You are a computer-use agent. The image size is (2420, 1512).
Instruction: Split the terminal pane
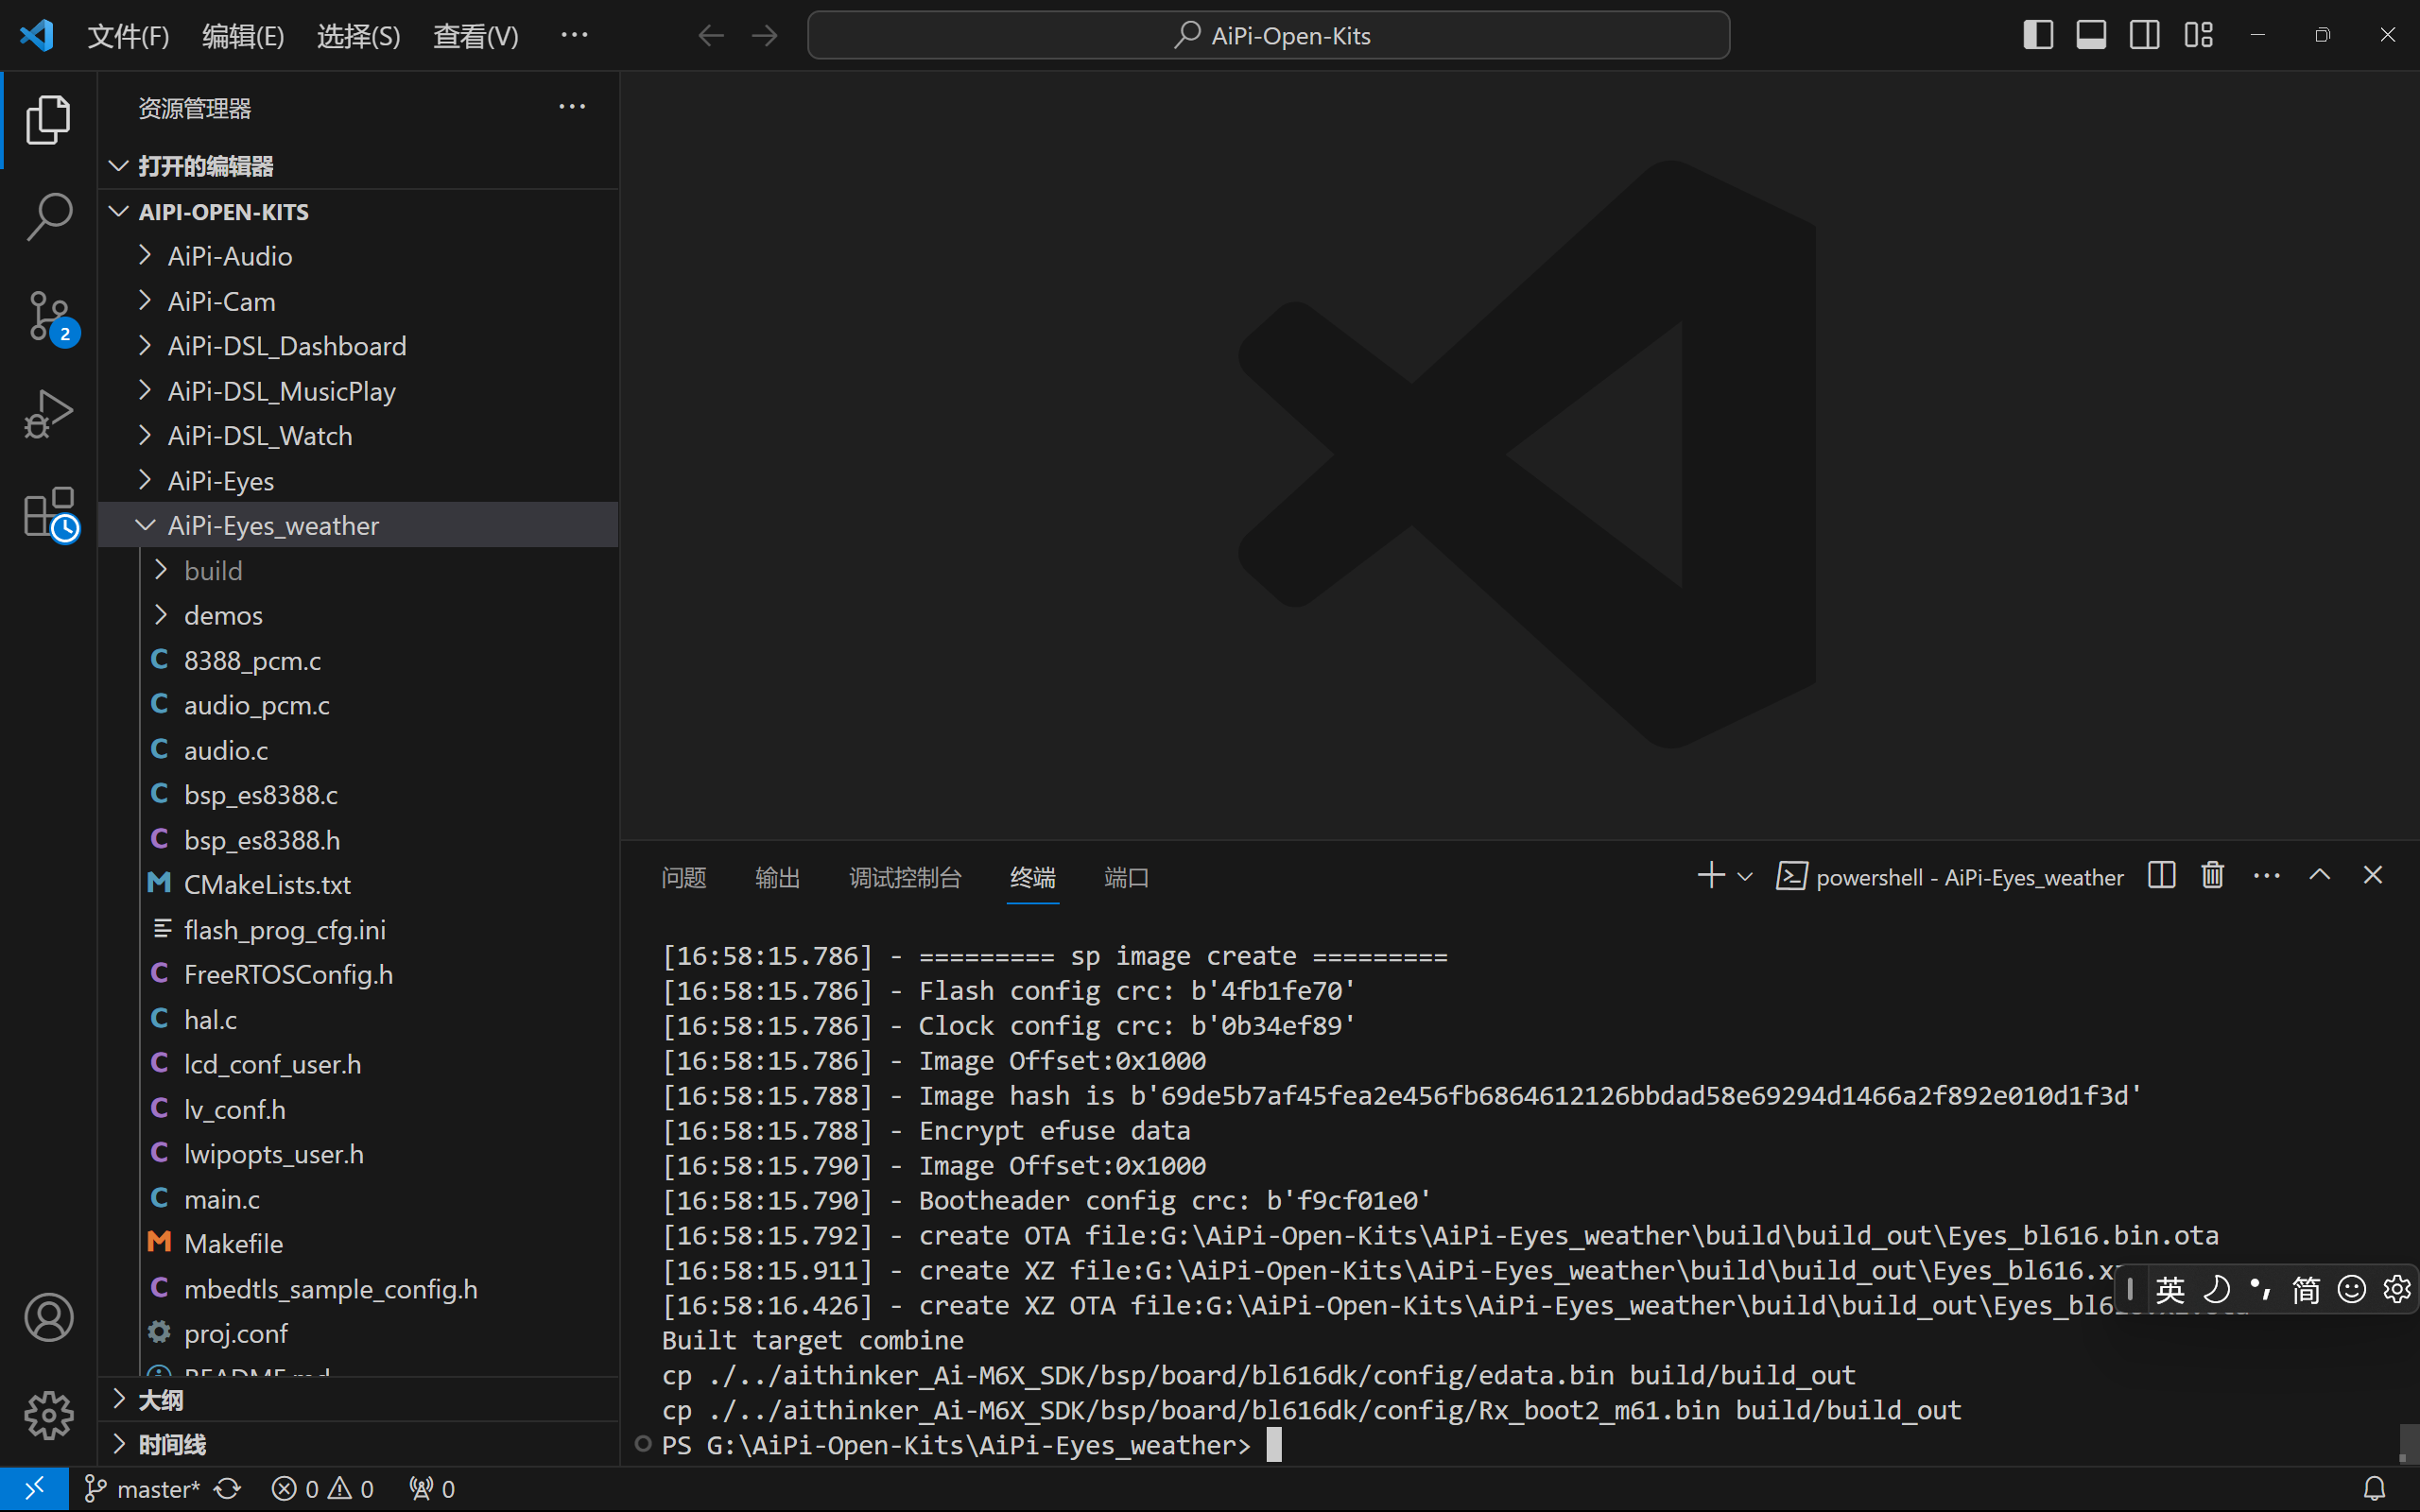pyautogui.click(x=2162, y=876)
